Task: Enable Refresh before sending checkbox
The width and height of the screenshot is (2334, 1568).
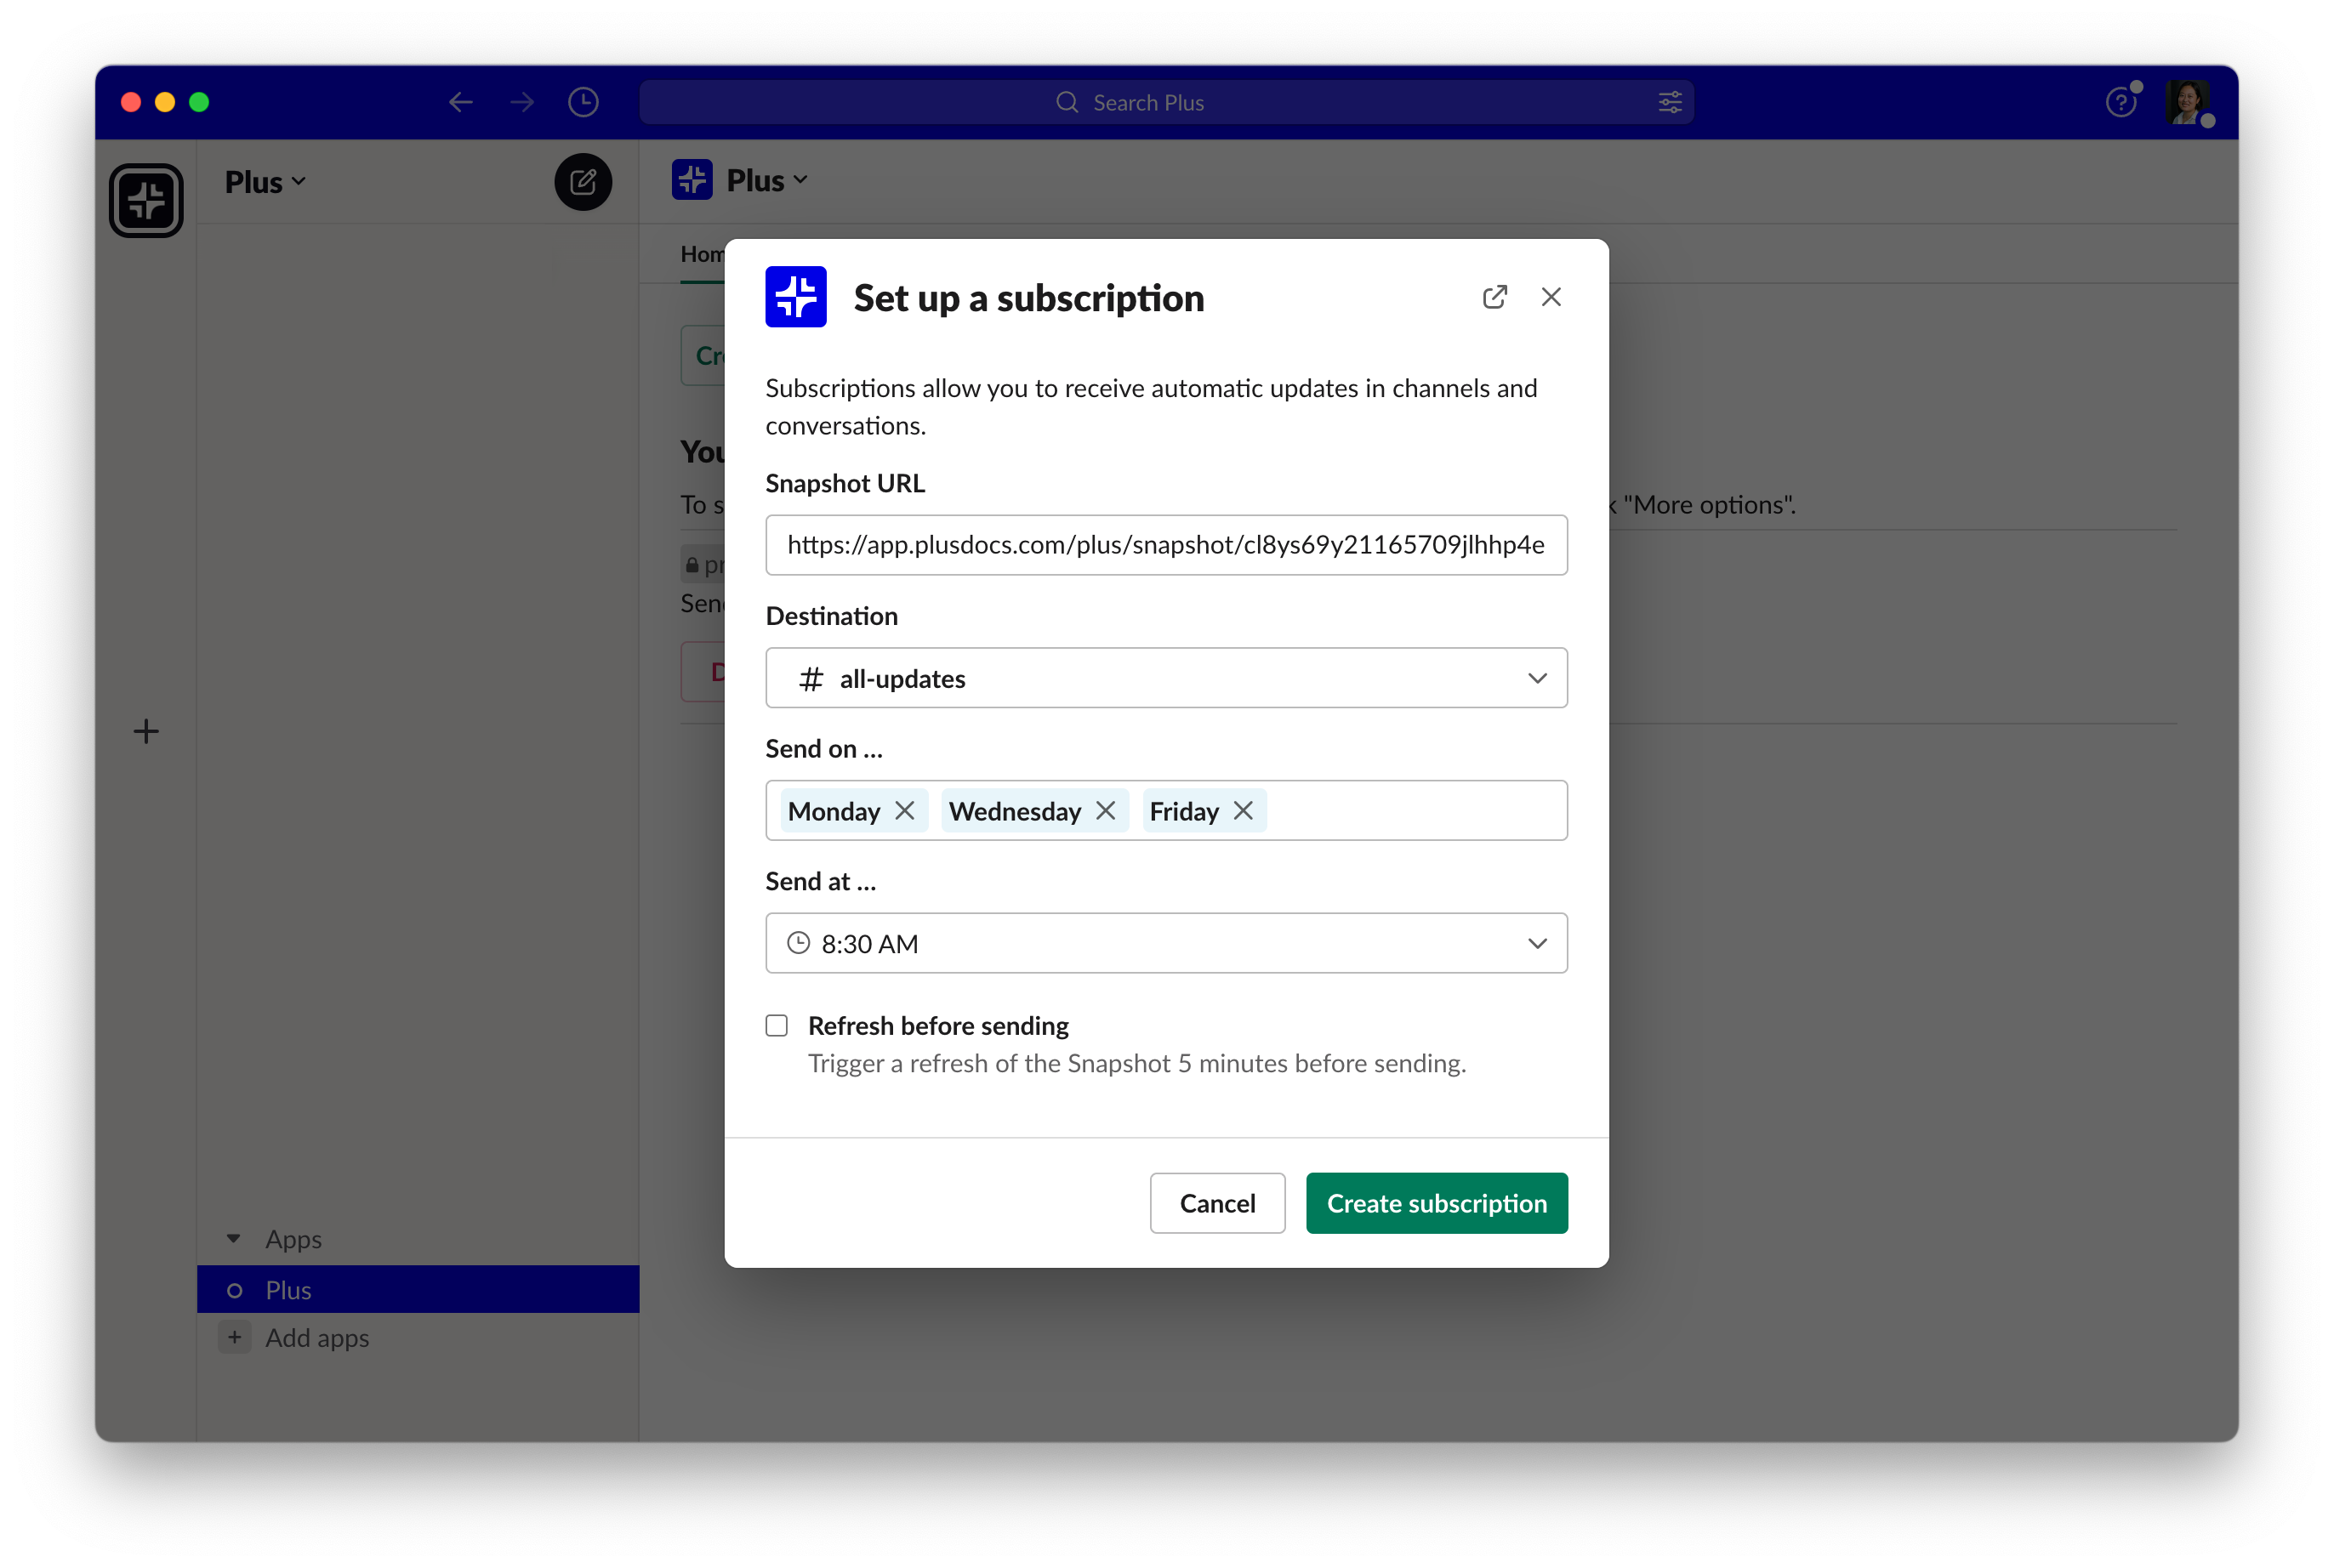Action: coord(777,1026)
